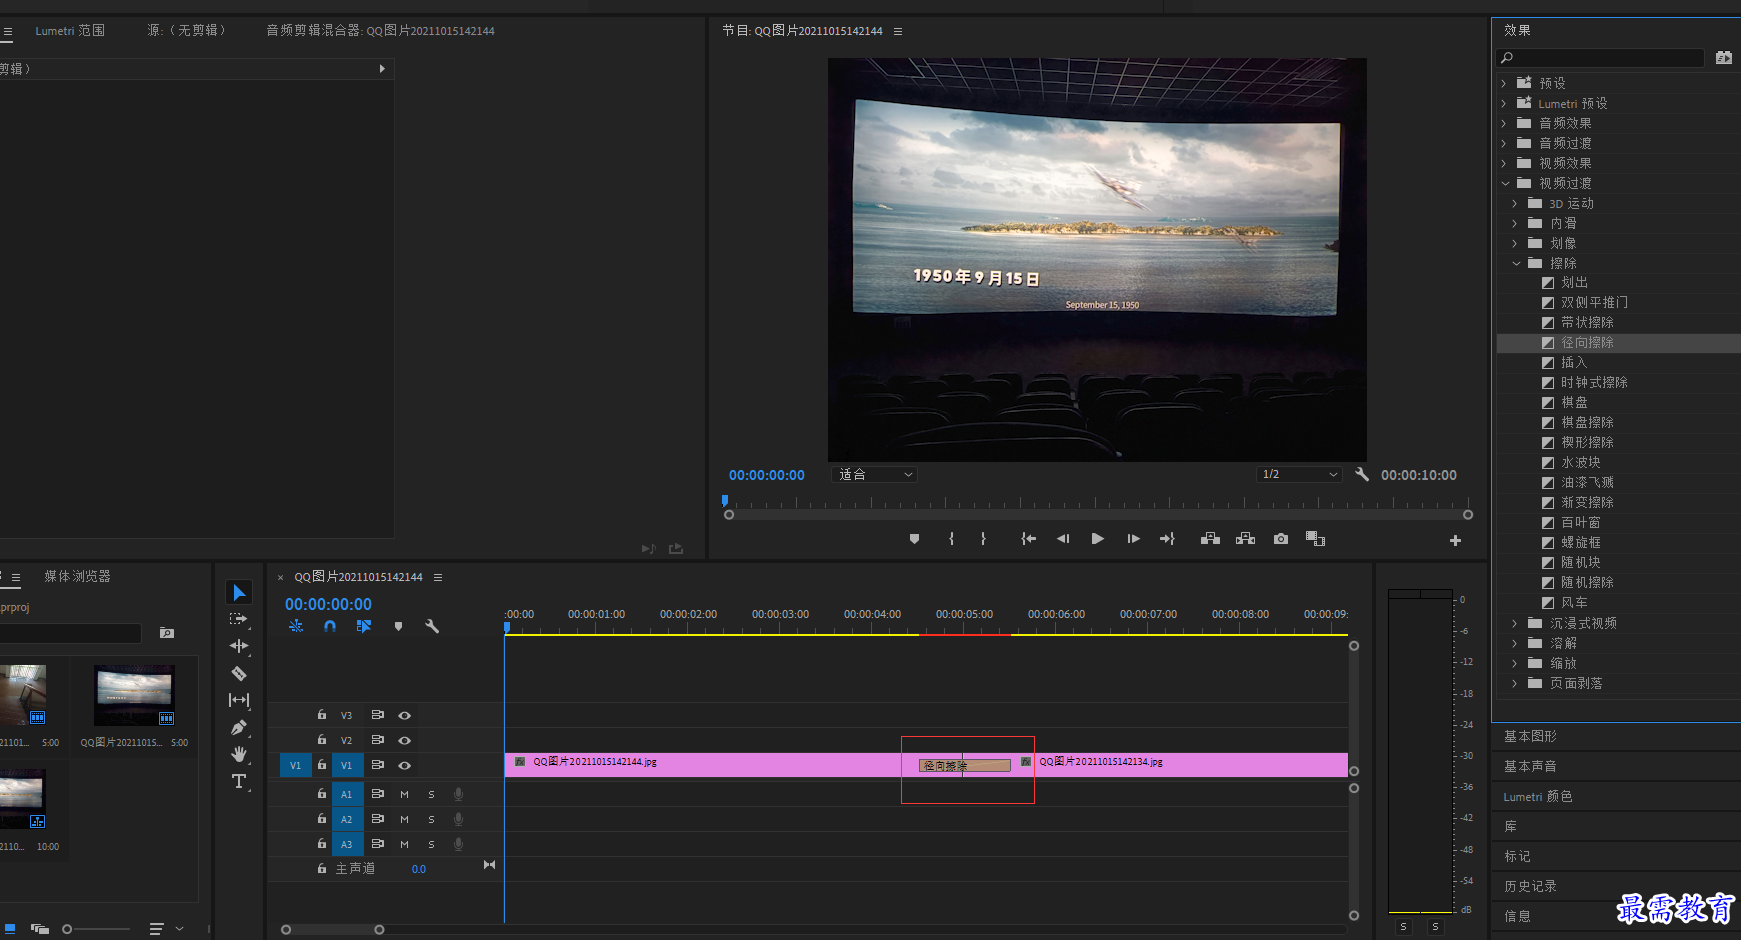Expand the 视频效果 folder
This screenshot has width=1741, height=940.
click(x=1503, y=163)
